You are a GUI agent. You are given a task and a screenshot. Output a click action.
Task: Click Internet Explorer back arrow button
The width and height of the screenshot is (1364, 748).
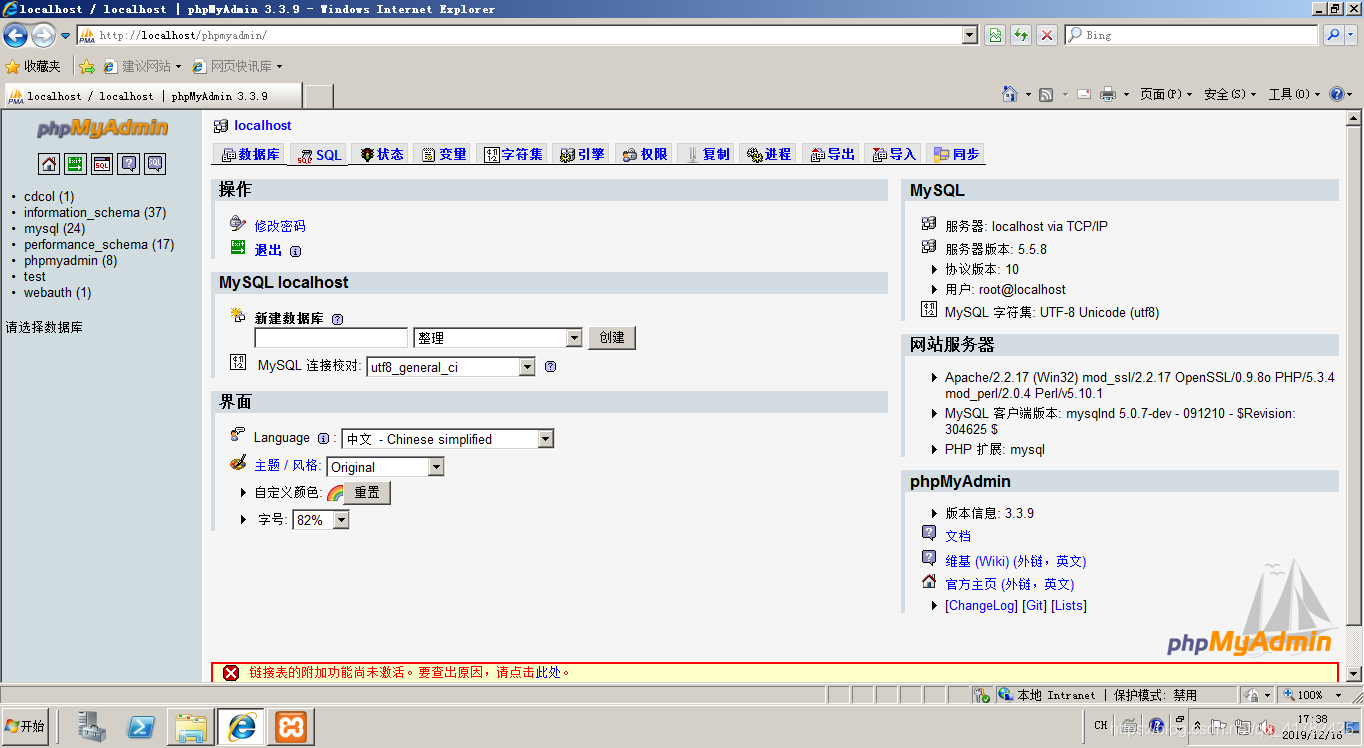click(x=16, y=36)
